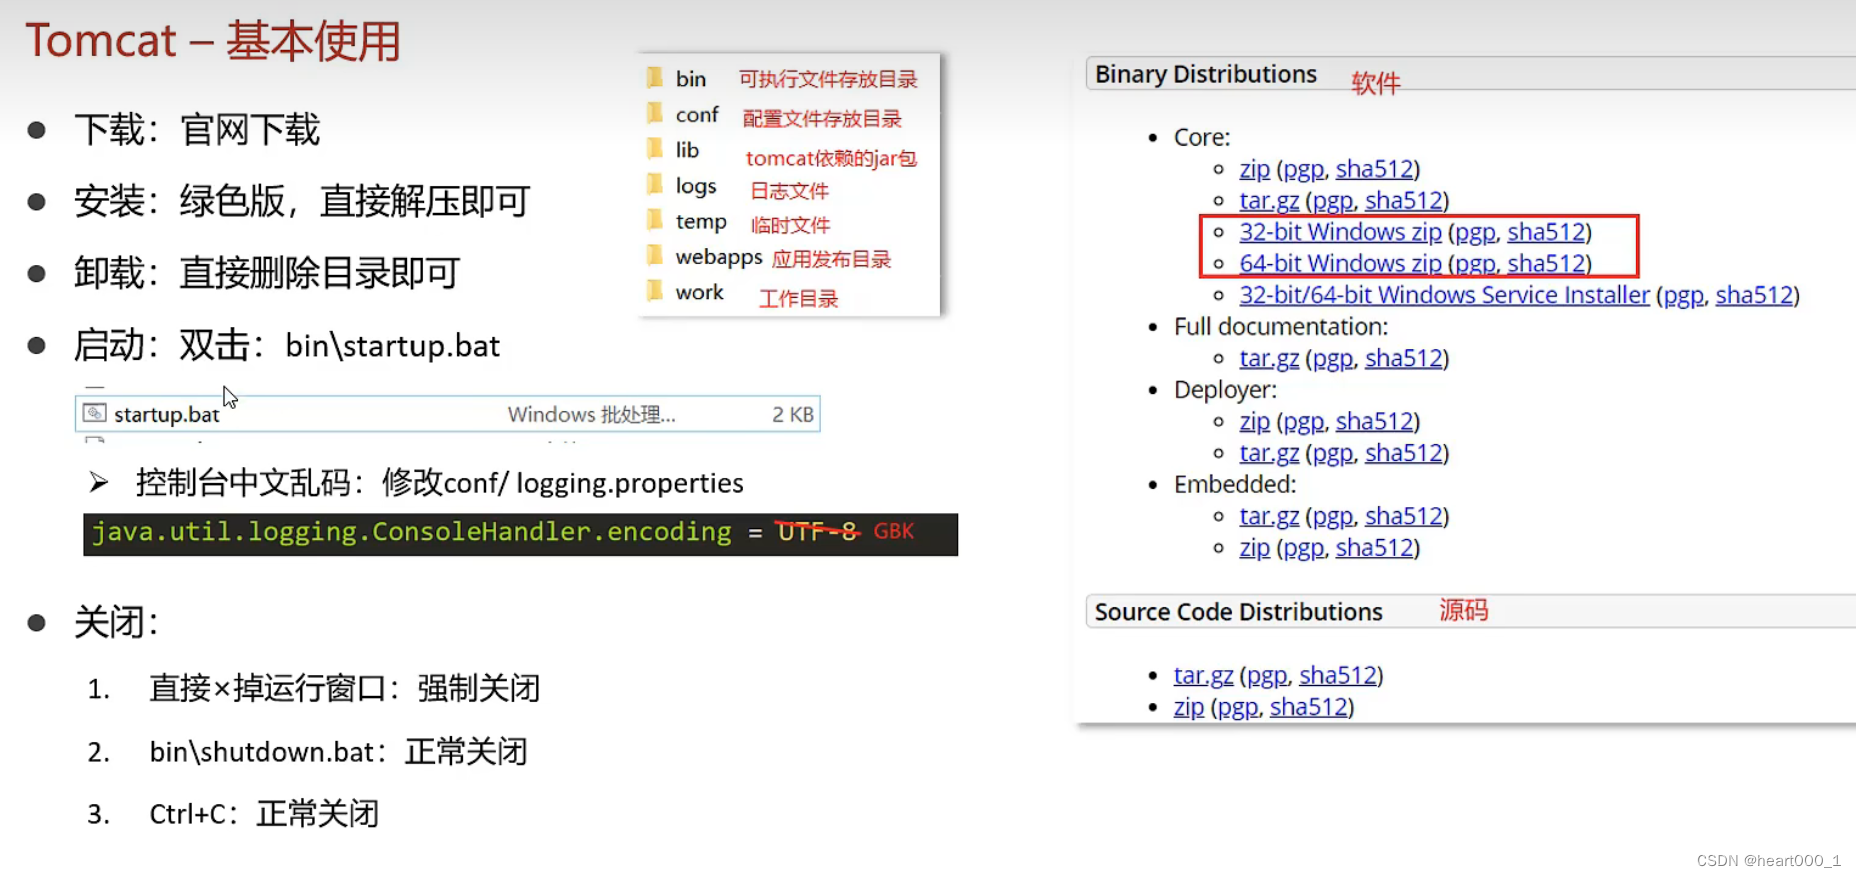Click the 'Binary Distributions' section header
1856x877 pixels.
click(x=1205, y=74)
